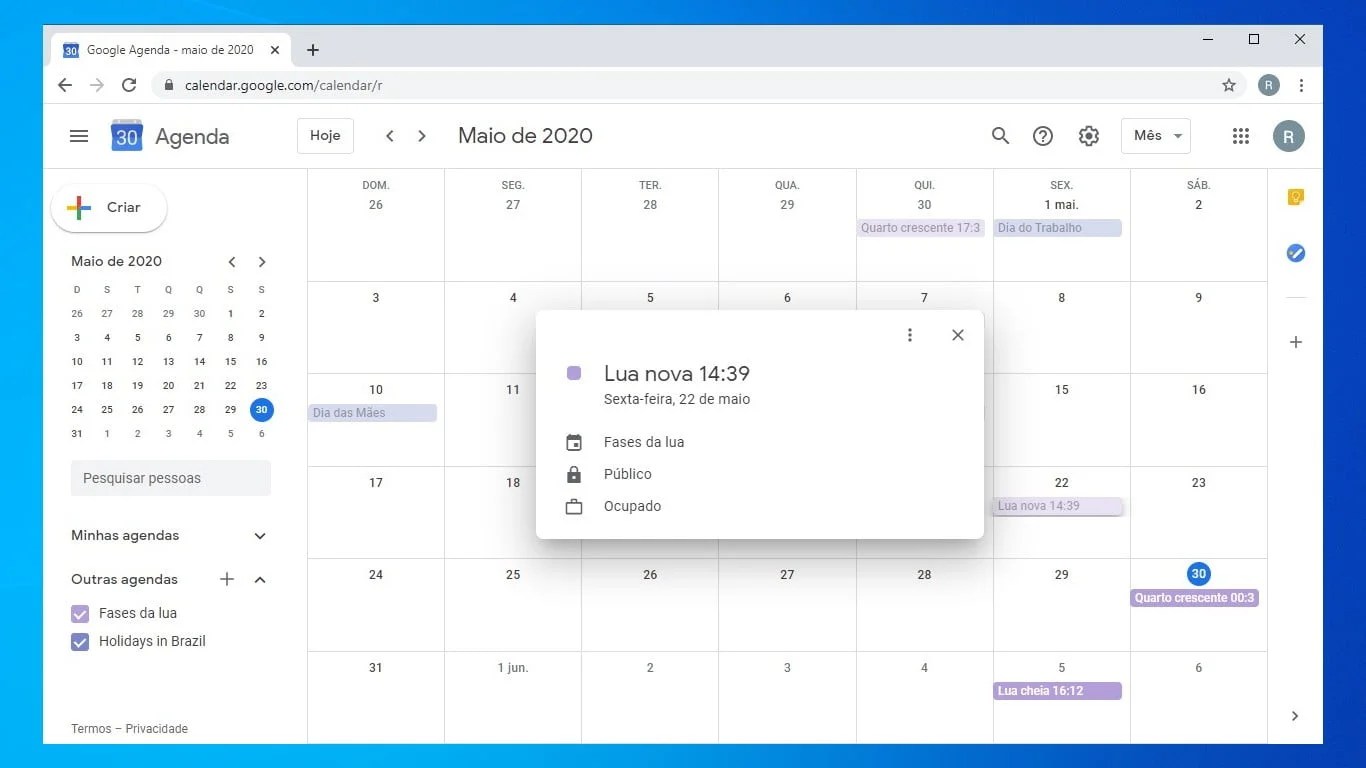Screen dimensions: 1366x768
Task: Reload the page in Chrome
Action: (129, 85)
